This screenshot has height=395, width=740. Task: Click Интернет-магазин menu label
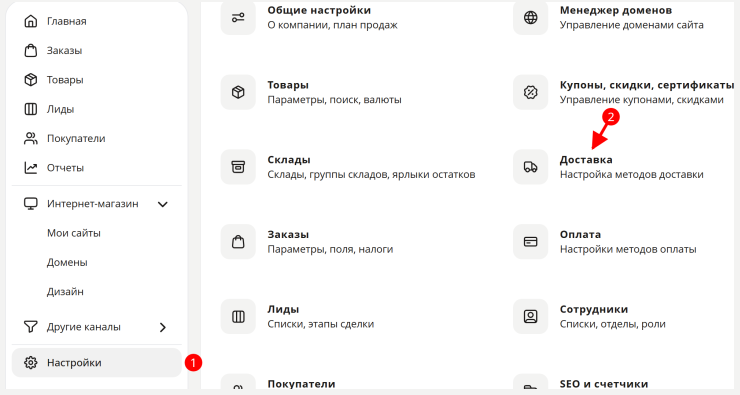[x=92, y=204]
